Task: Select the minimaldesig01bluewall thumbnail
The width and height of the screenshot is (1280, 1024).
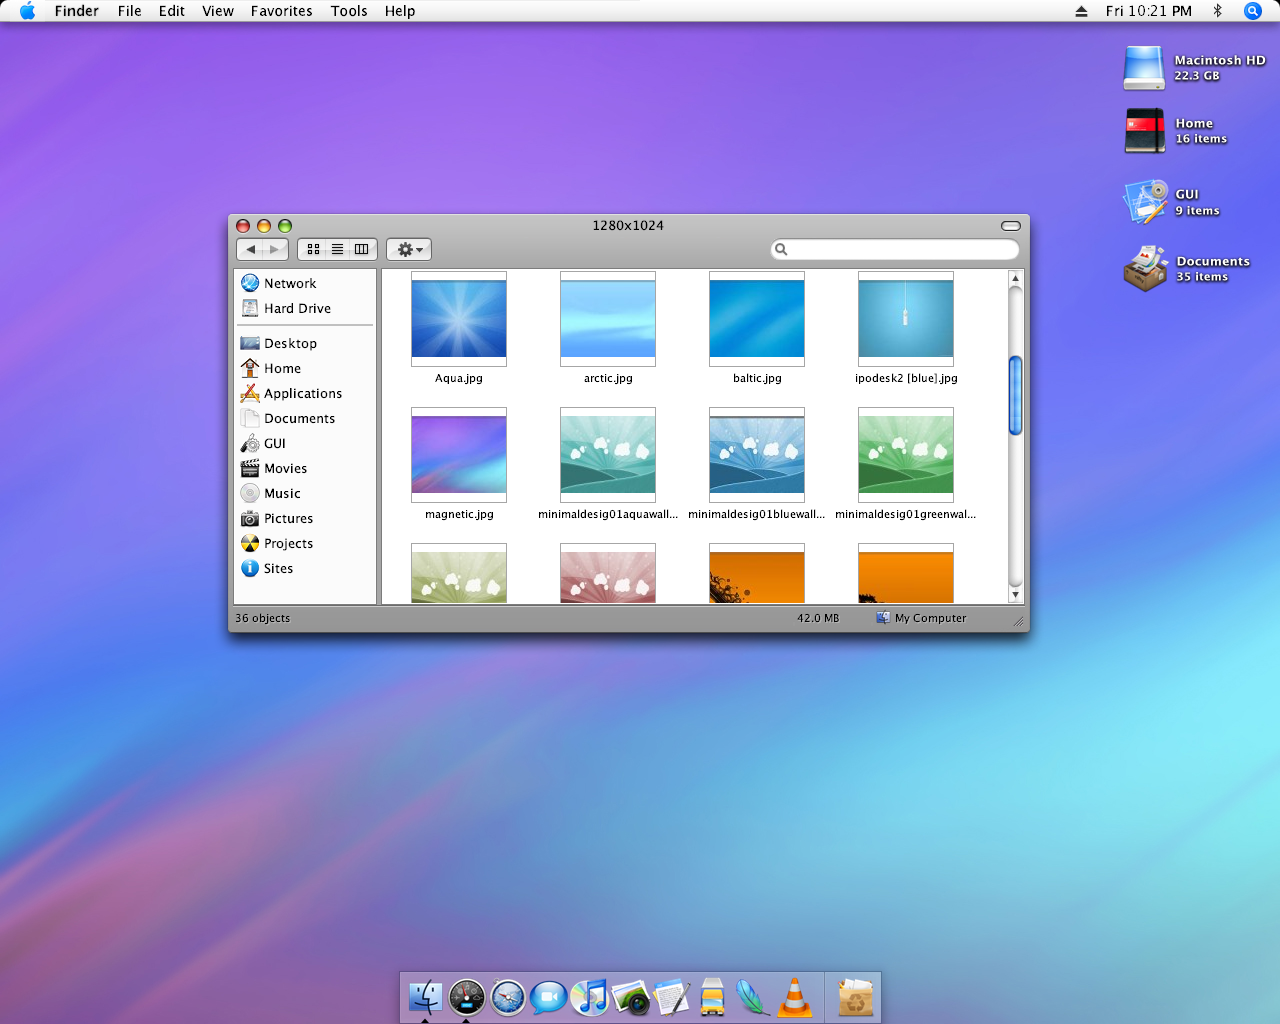Action: pyautogui.click(x=757, y=455)
